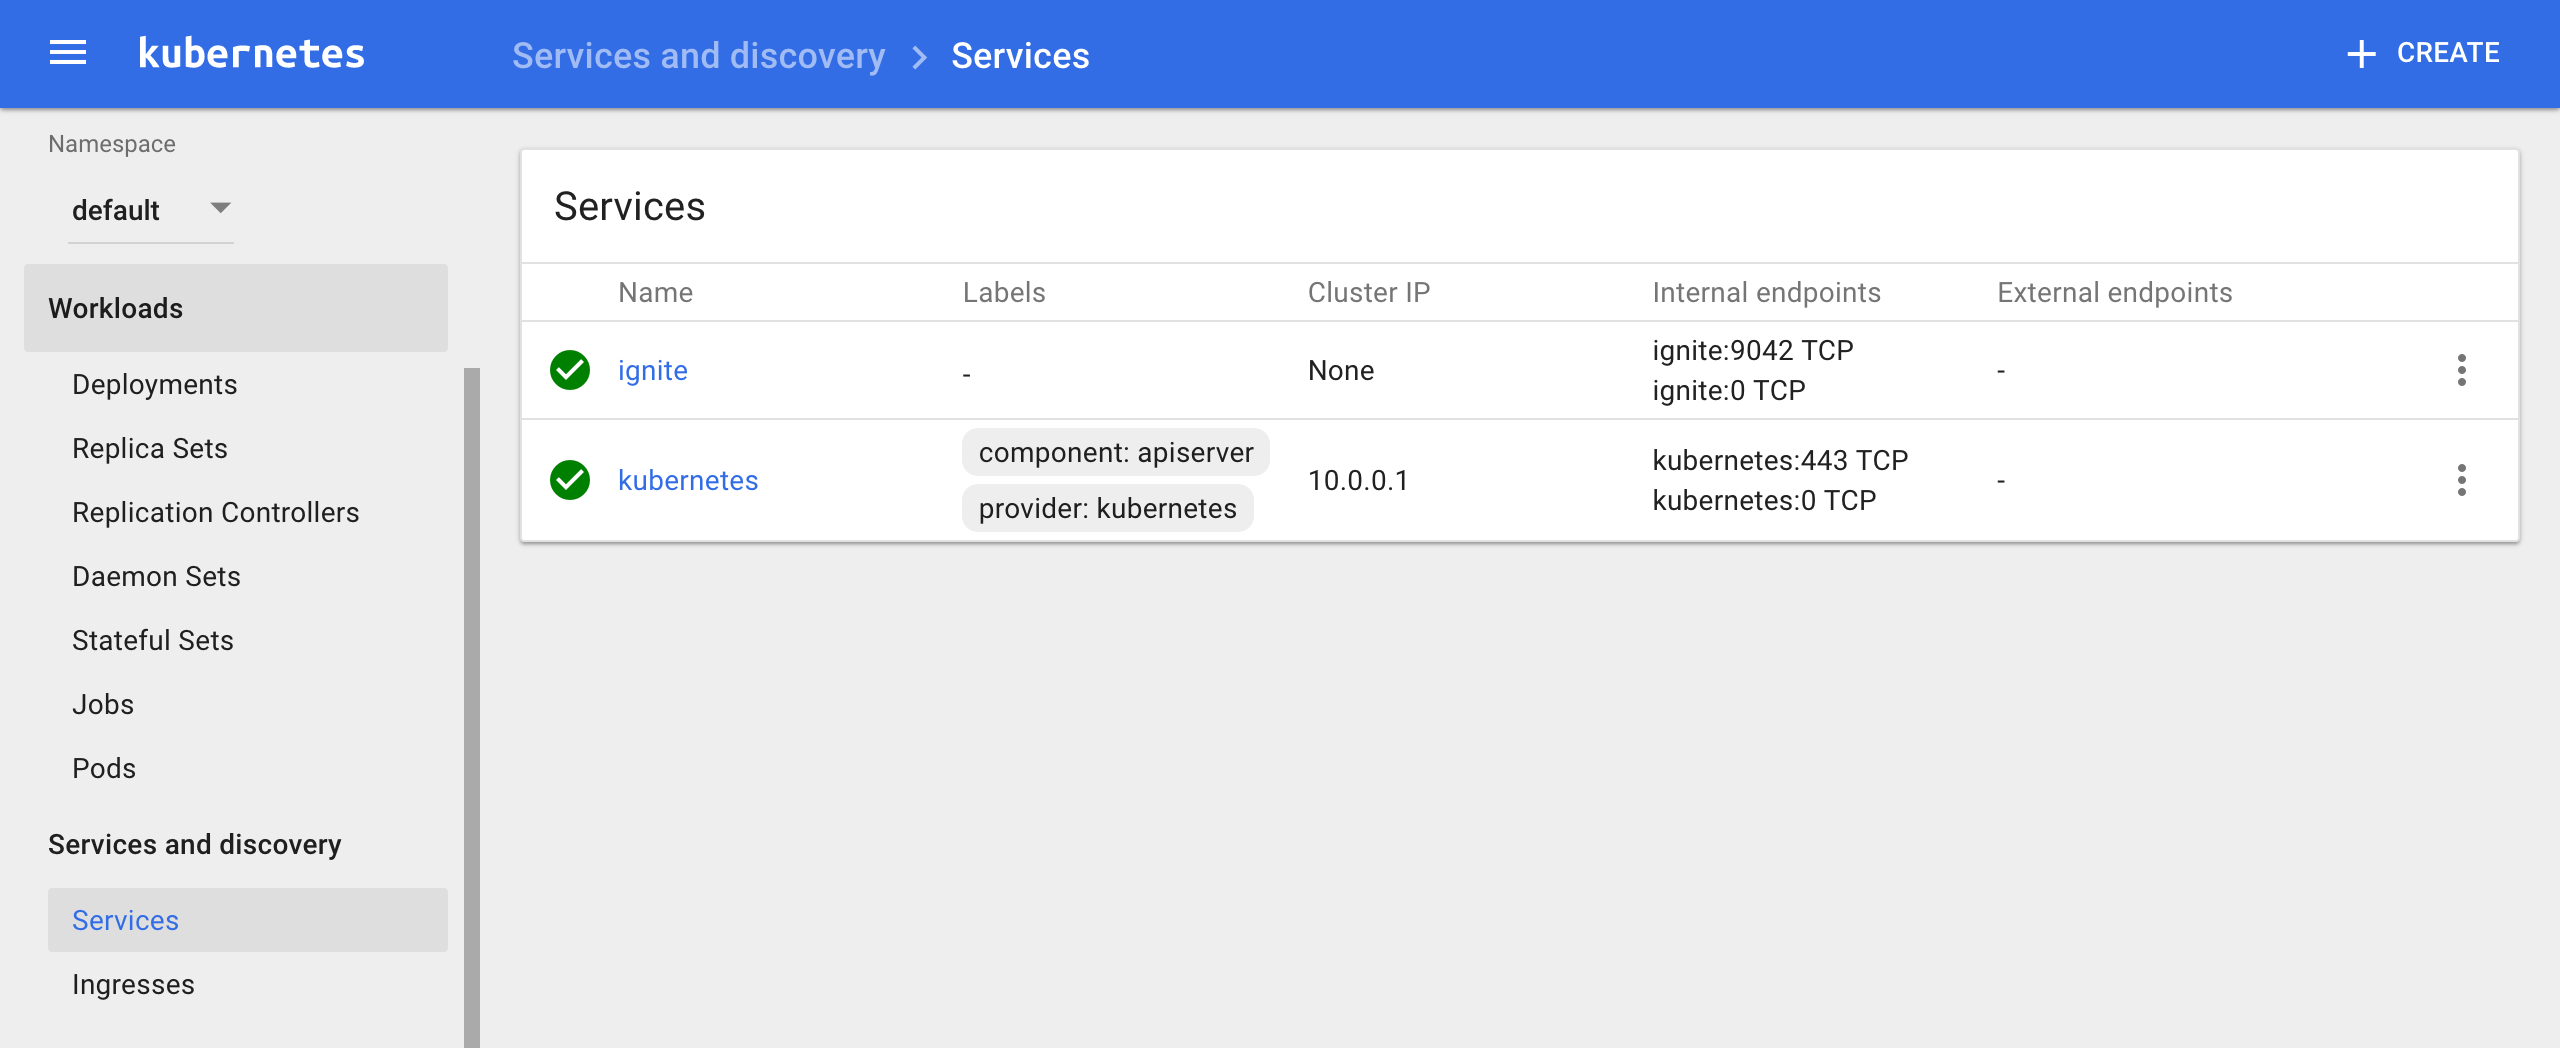Open Replication Controllers in sidebar

coord(216,513)
